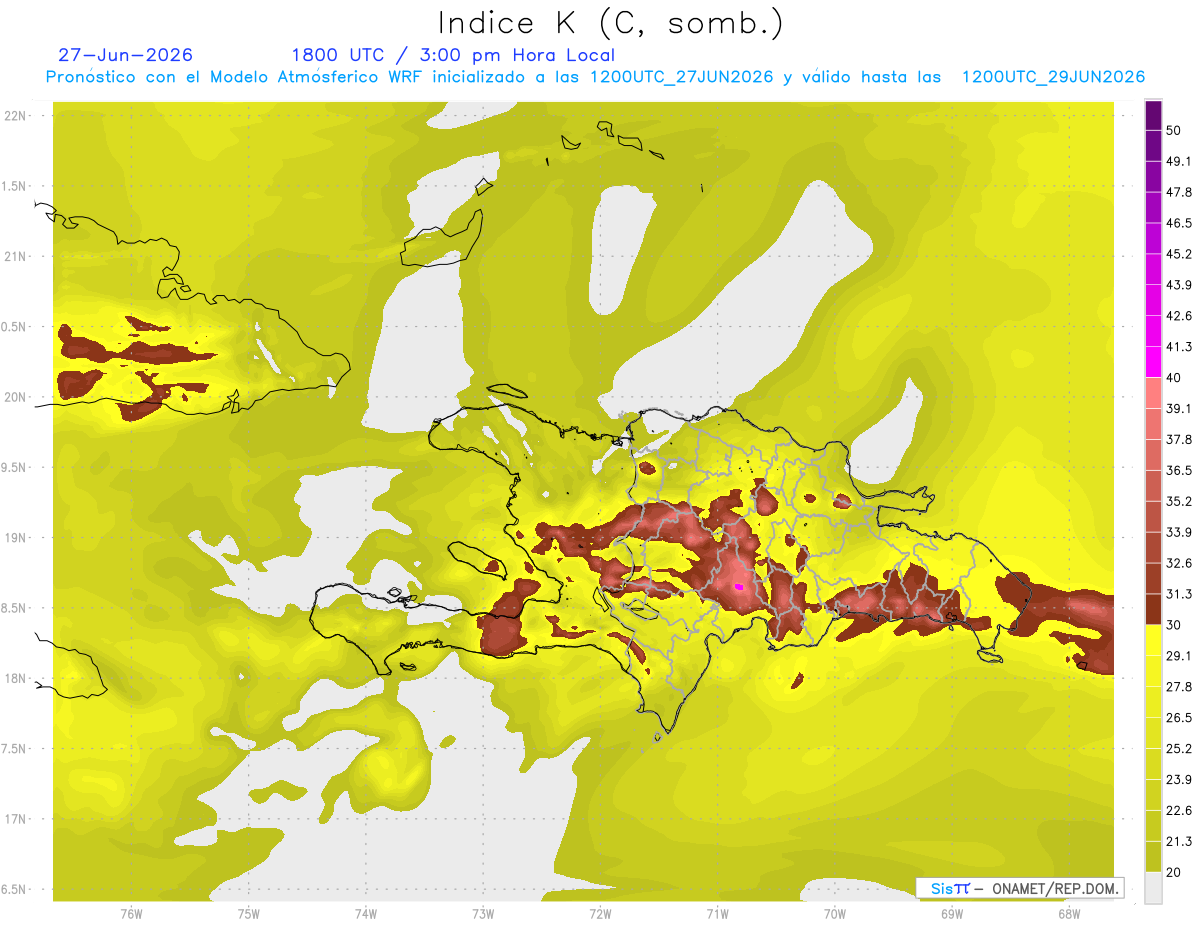Click the legend value '36.5'
Viewport: 1200px width, 927px height.
click(1179, 471)
